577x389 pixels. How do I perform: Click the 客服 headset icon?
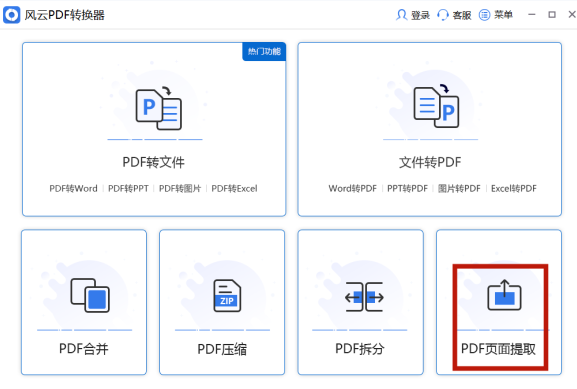(443, 15)
